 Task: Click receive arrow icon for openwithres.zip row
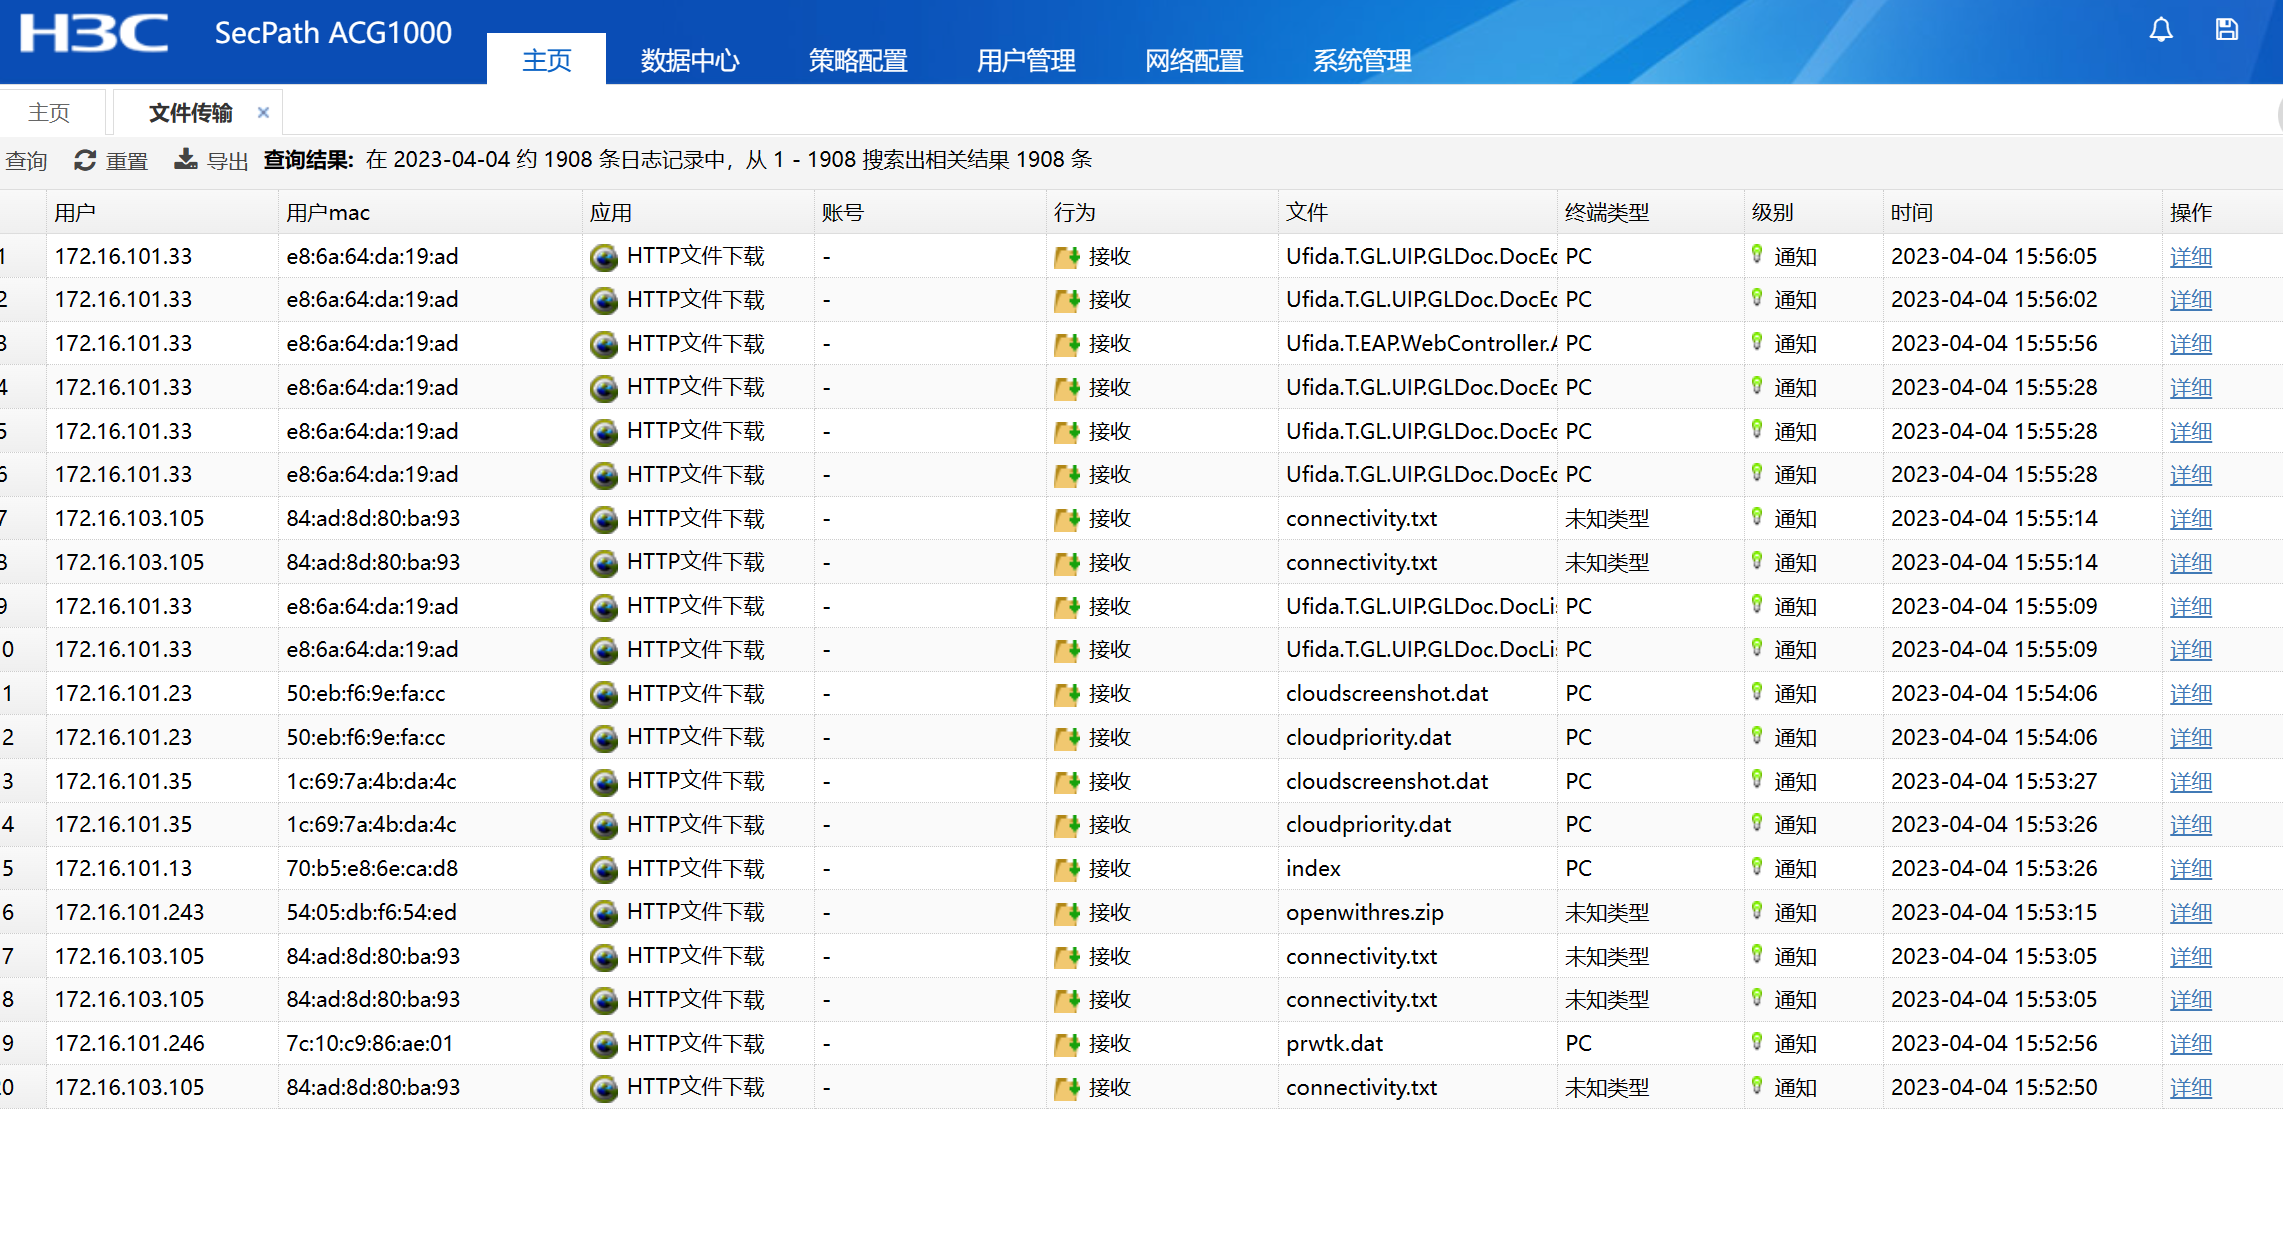(1066, 913)
